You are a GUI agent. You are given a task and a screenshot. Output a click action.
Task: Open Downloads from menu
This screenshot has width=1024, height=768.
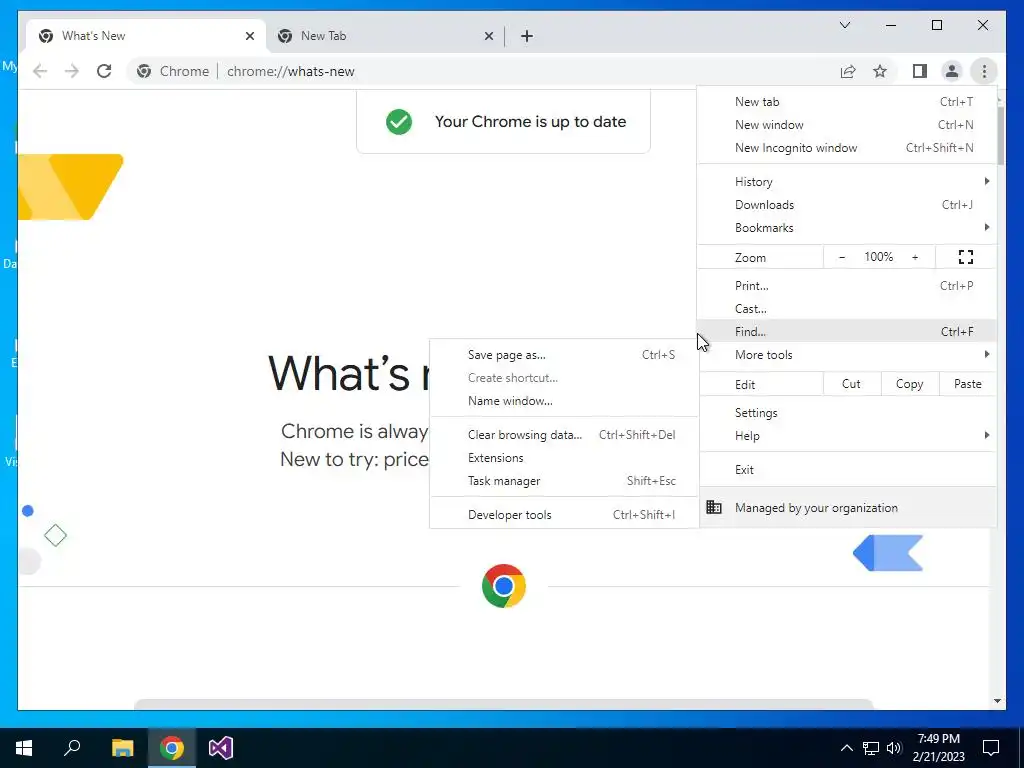click(847, 205)
